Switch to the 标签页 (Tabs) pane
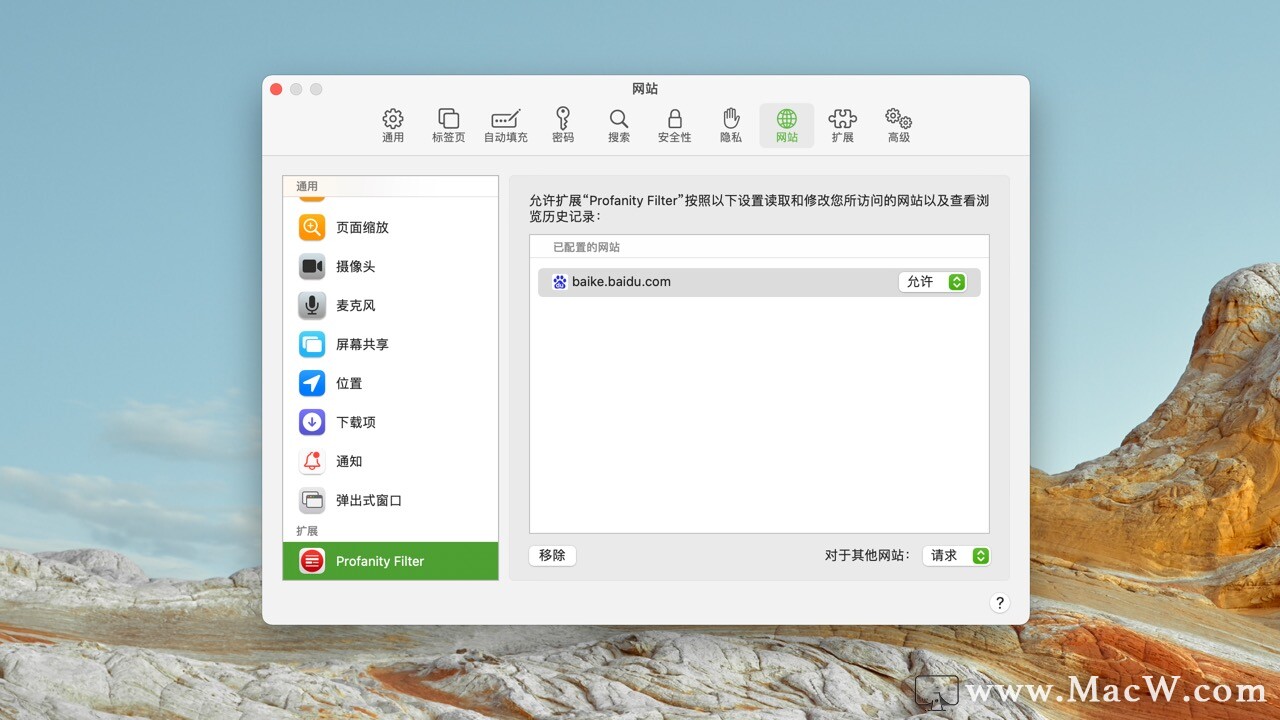The width and height of the screenshot is (1280, 720). pos(449,126)
